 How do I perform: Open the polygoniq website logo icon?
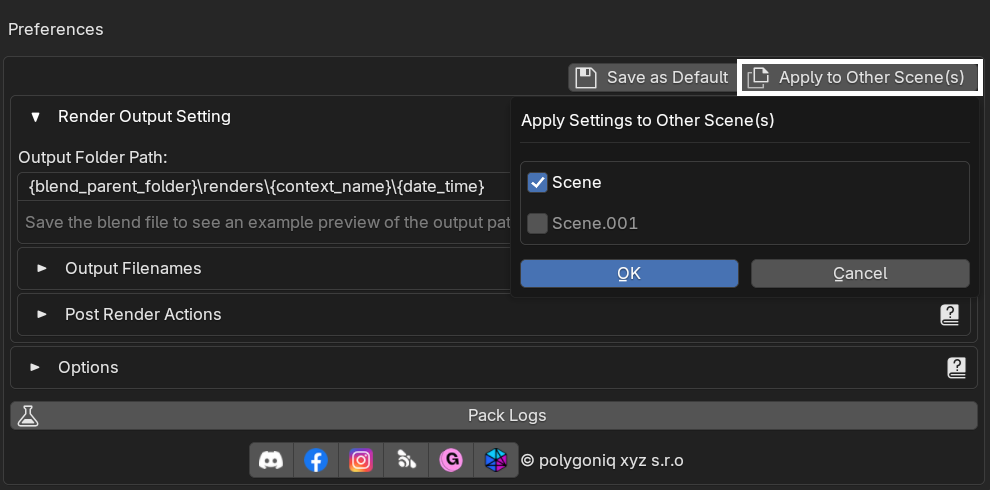coord(496,460)
